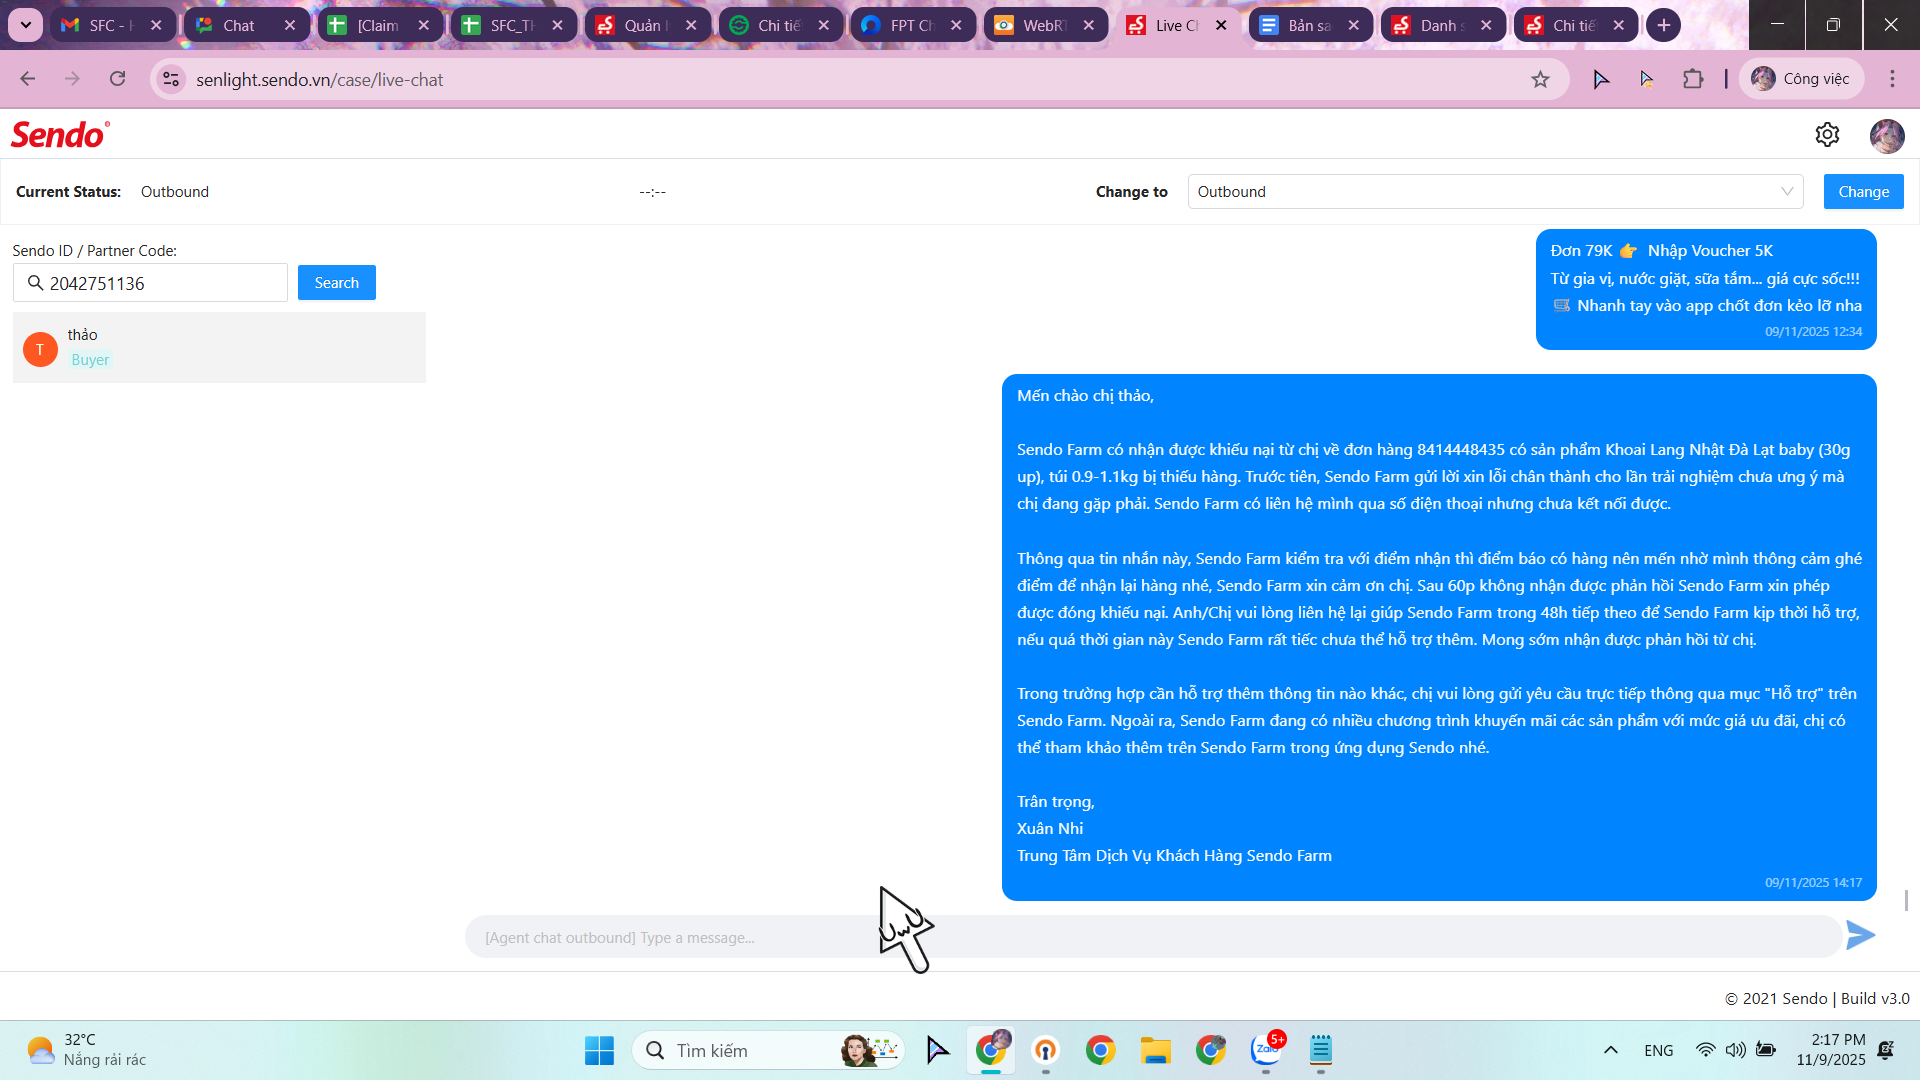The height and width of the screenshot is (1080, 1920).
Task: Open browser extensions puzzle icon
Action: tap(1693, 79)
